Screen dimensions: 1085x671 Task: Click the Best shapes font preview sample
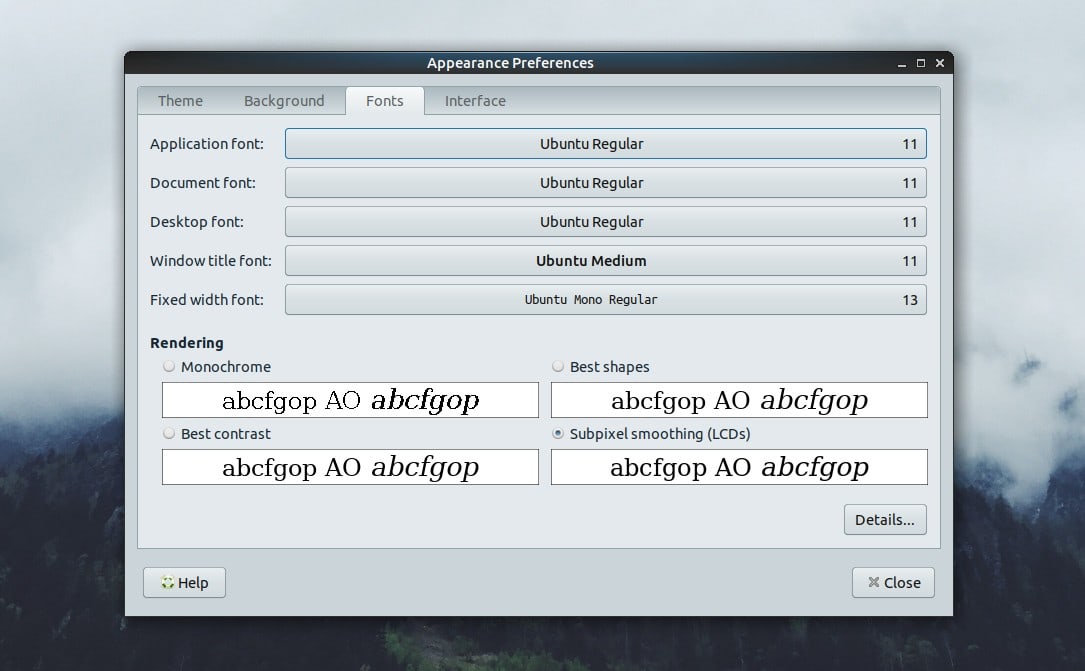(x=739, y=401)
